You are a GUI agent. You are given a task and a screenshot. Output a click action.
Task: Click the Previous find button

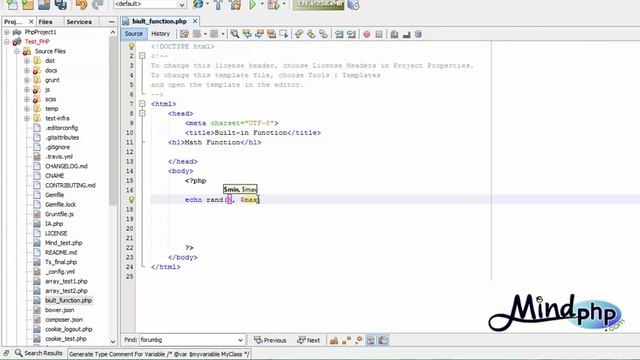tap(270, 340)
